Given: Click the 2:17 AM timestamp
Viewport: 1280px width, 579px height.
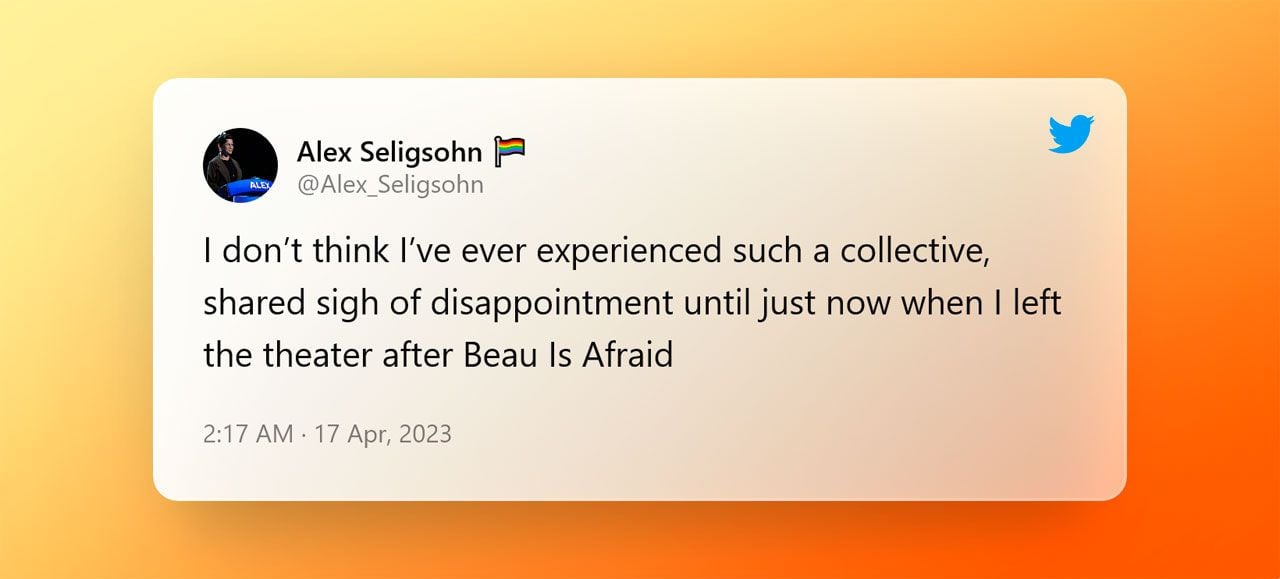Looking at the screenshot, I should [x=248, y=434].
